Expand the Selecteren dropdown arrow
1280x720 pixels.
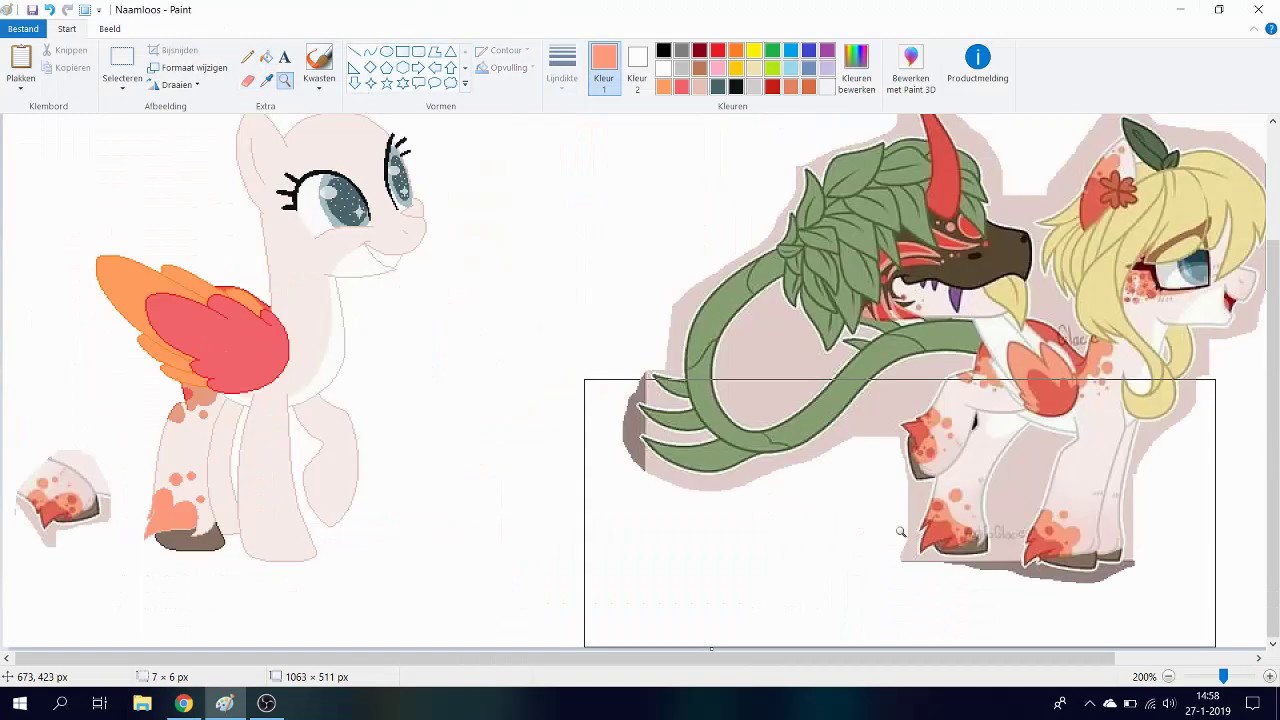pos(122,89)
